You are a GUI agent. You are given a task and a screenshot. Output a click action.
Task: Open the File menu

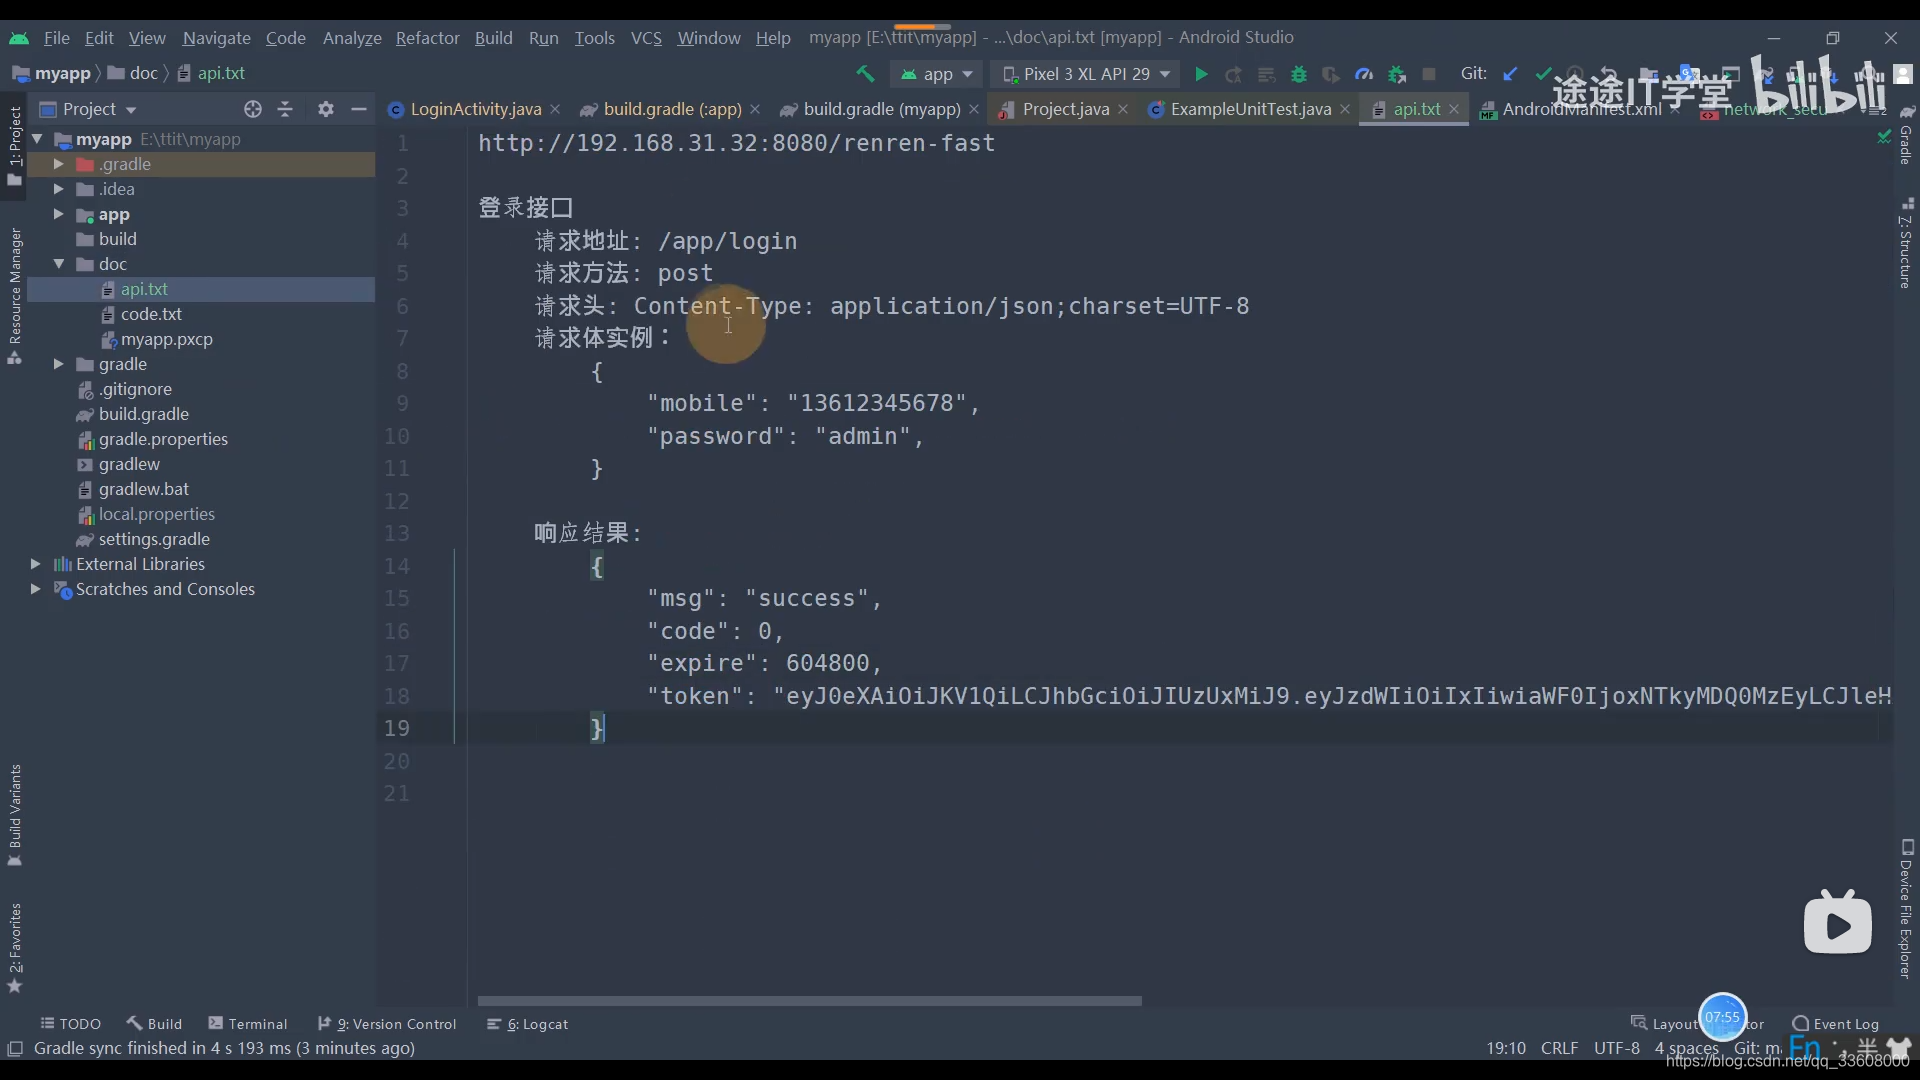(56, 38)
